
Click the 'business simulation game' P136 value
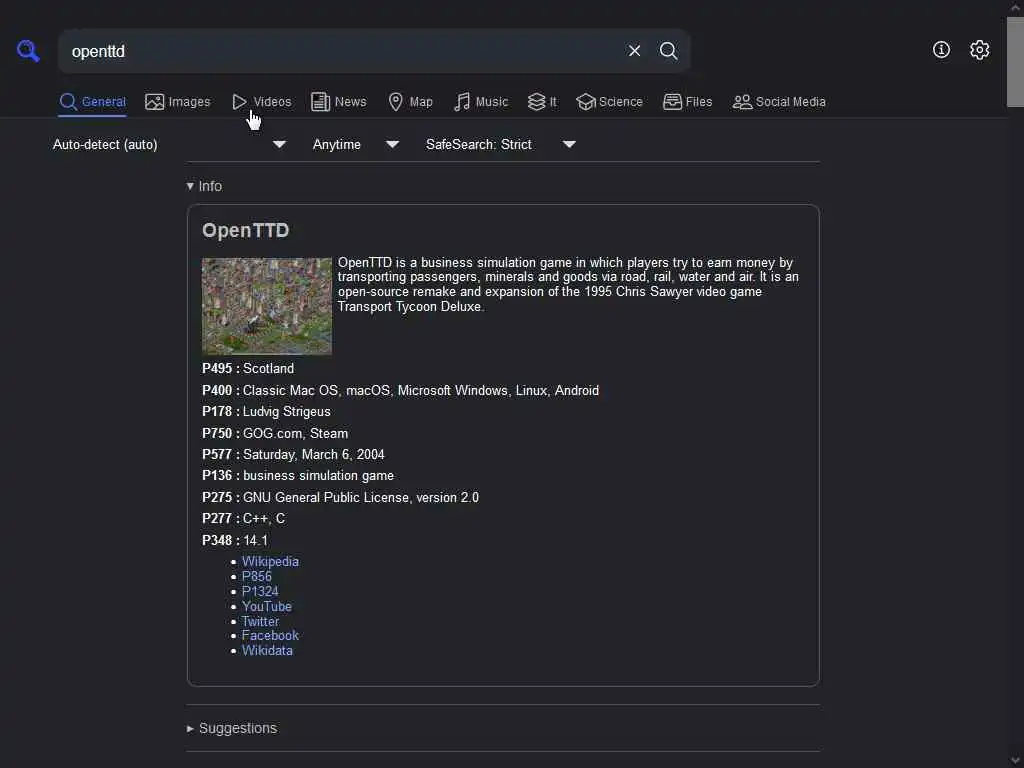(x=318, y=475)
